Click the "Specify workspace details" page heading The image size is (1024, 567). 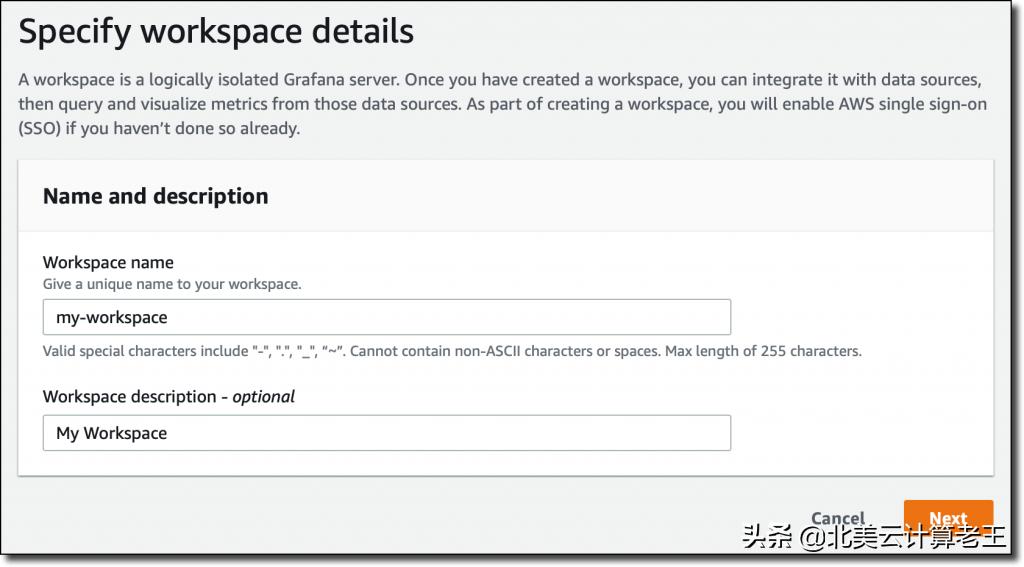216,31
